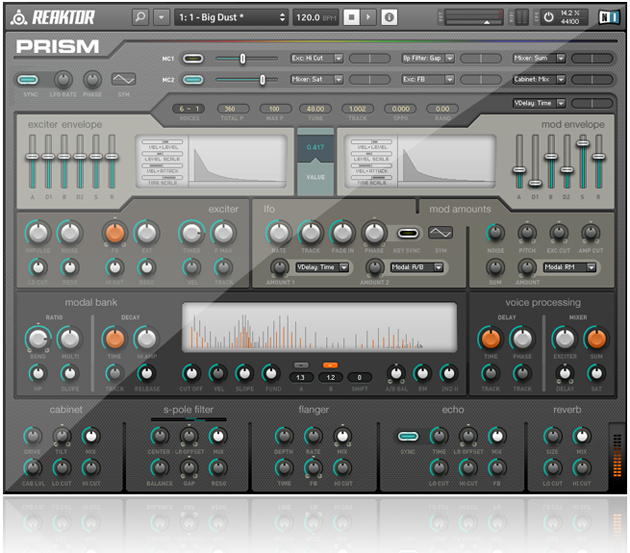This screenshot has width=630, height=553.
Task: Toggle the orange modal bank B button
Action: pyautogui.click(x=330, y=365)
